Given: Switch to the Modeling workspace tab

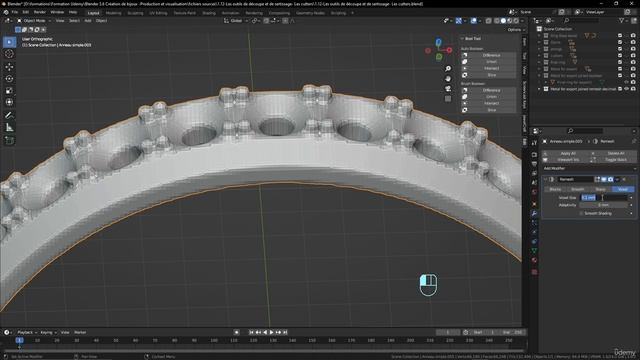Looking at the screenshot, I should pyautogui.click(x=113, y=13).
